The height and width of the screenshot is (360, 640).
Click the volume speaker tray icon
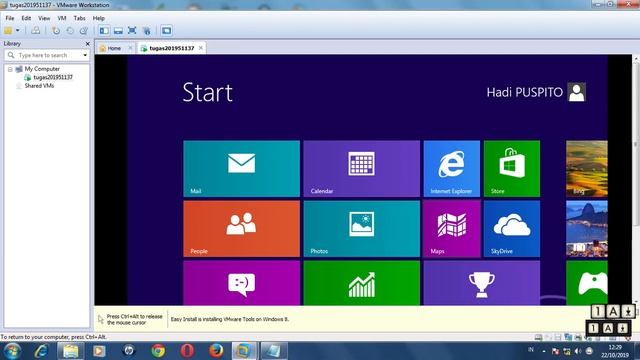578,351
